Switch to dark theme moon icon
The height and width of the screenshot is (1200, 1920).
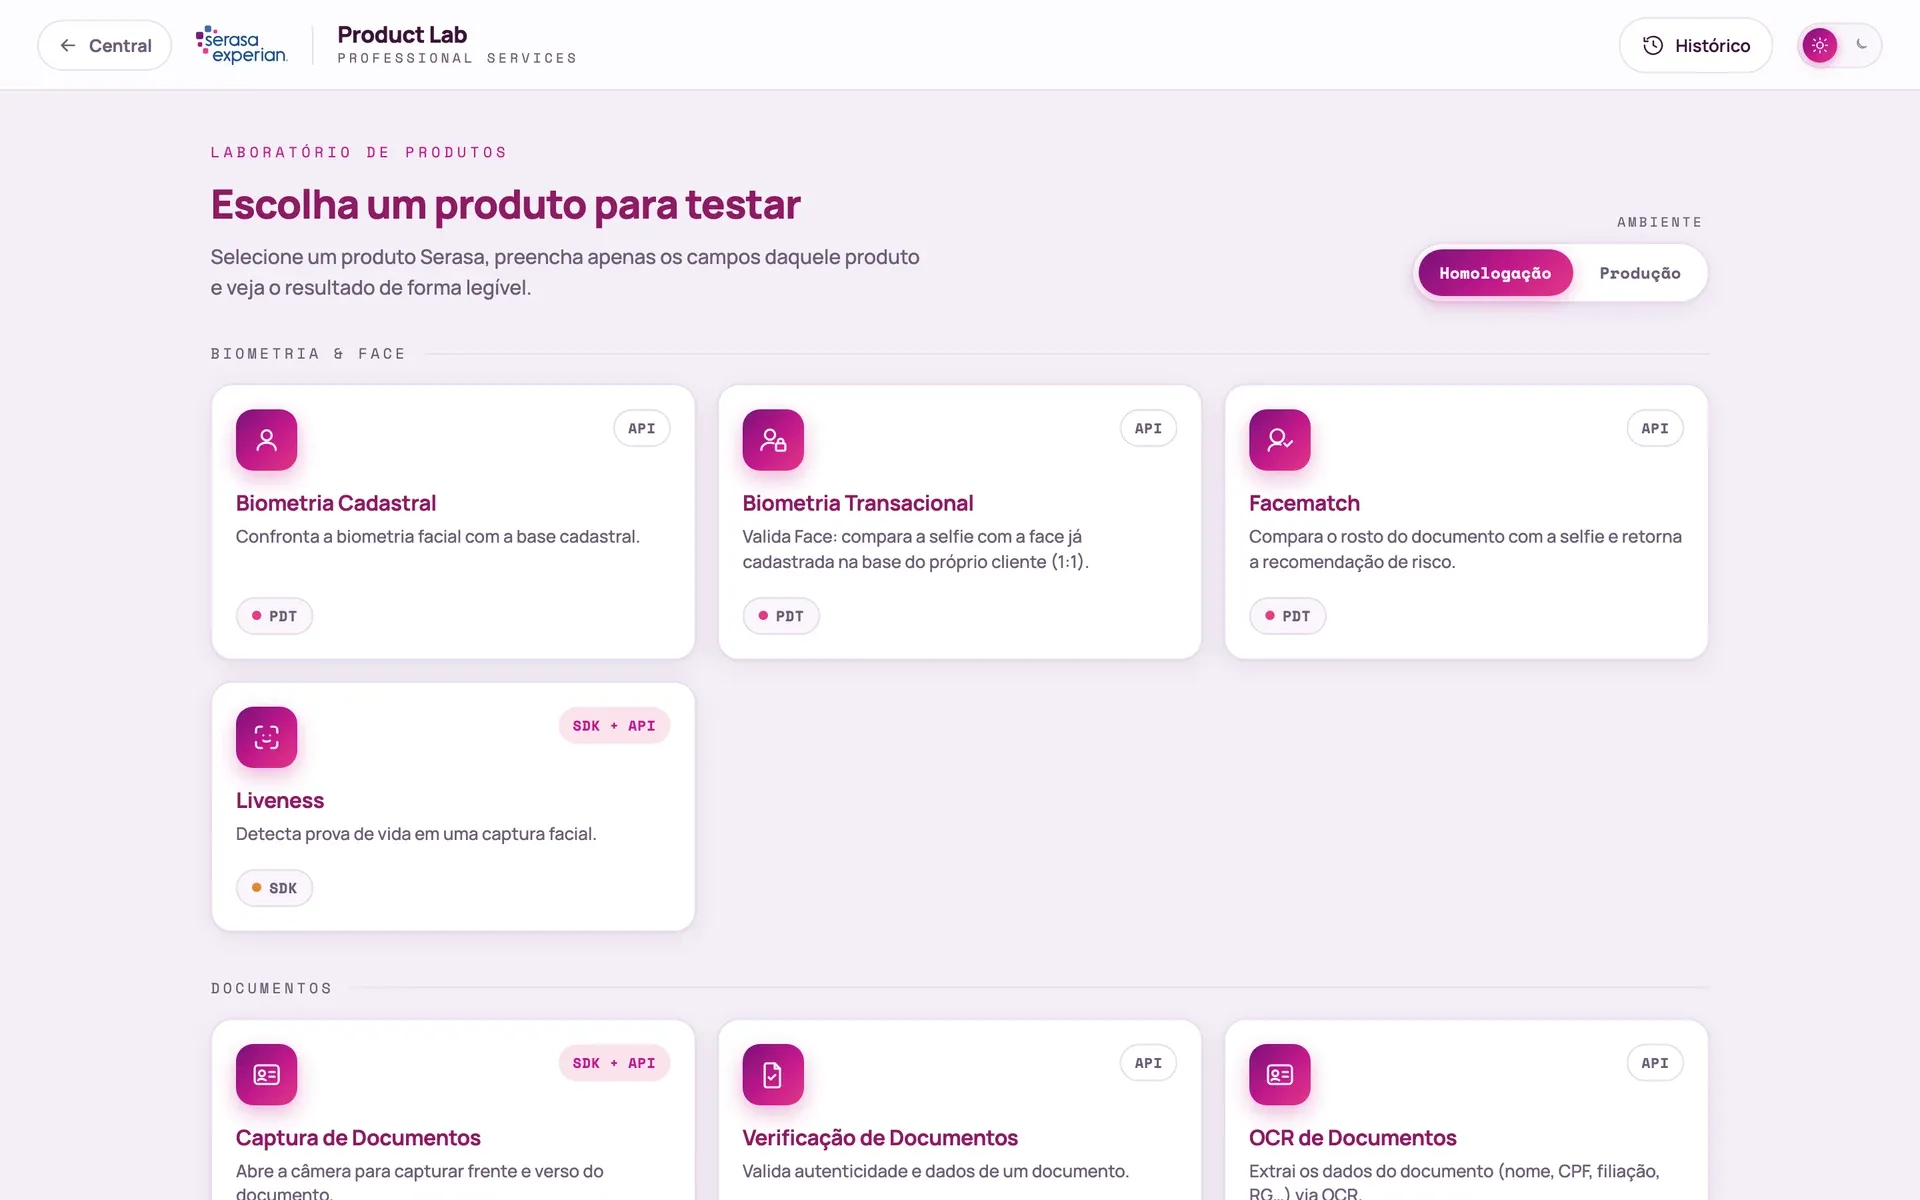click(x=1861, y=45)
